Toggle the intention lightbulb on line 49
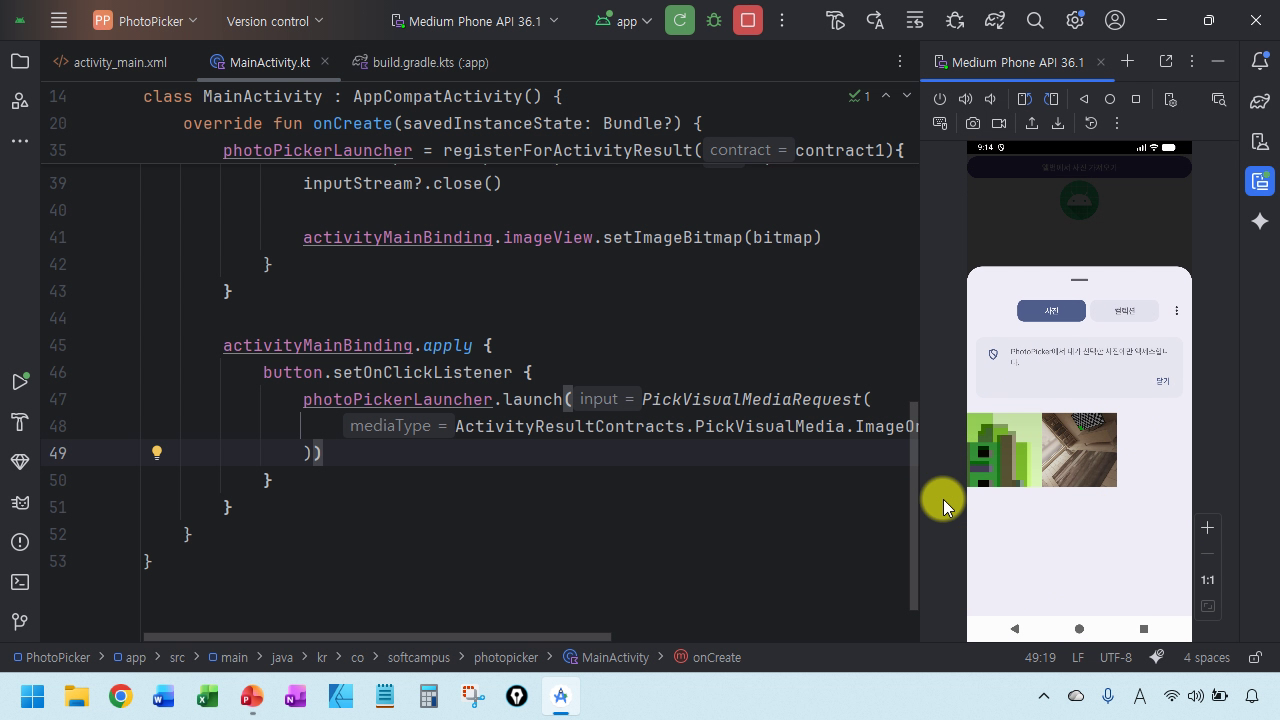 coord(157,453)
